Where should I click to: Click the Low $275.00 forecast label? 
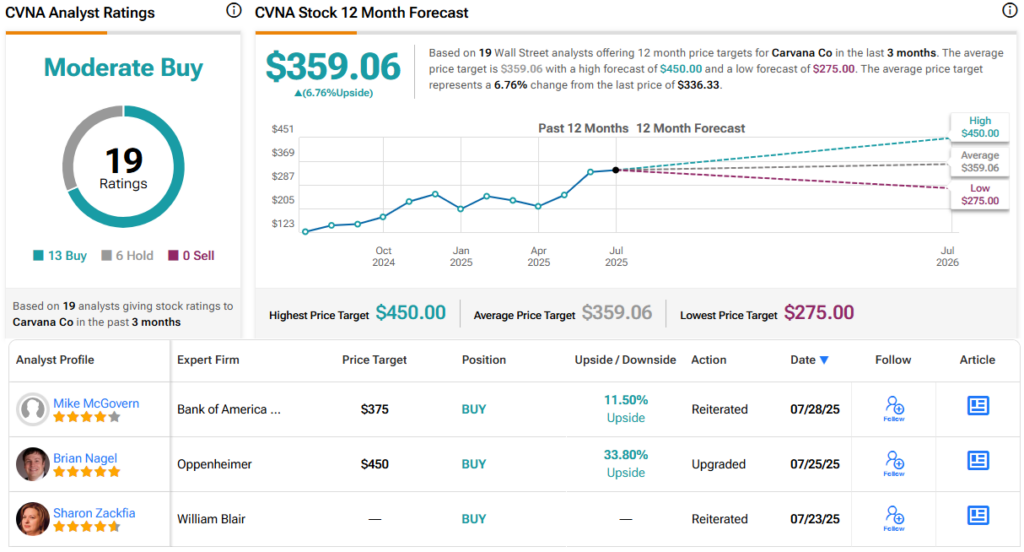point(980,195)
